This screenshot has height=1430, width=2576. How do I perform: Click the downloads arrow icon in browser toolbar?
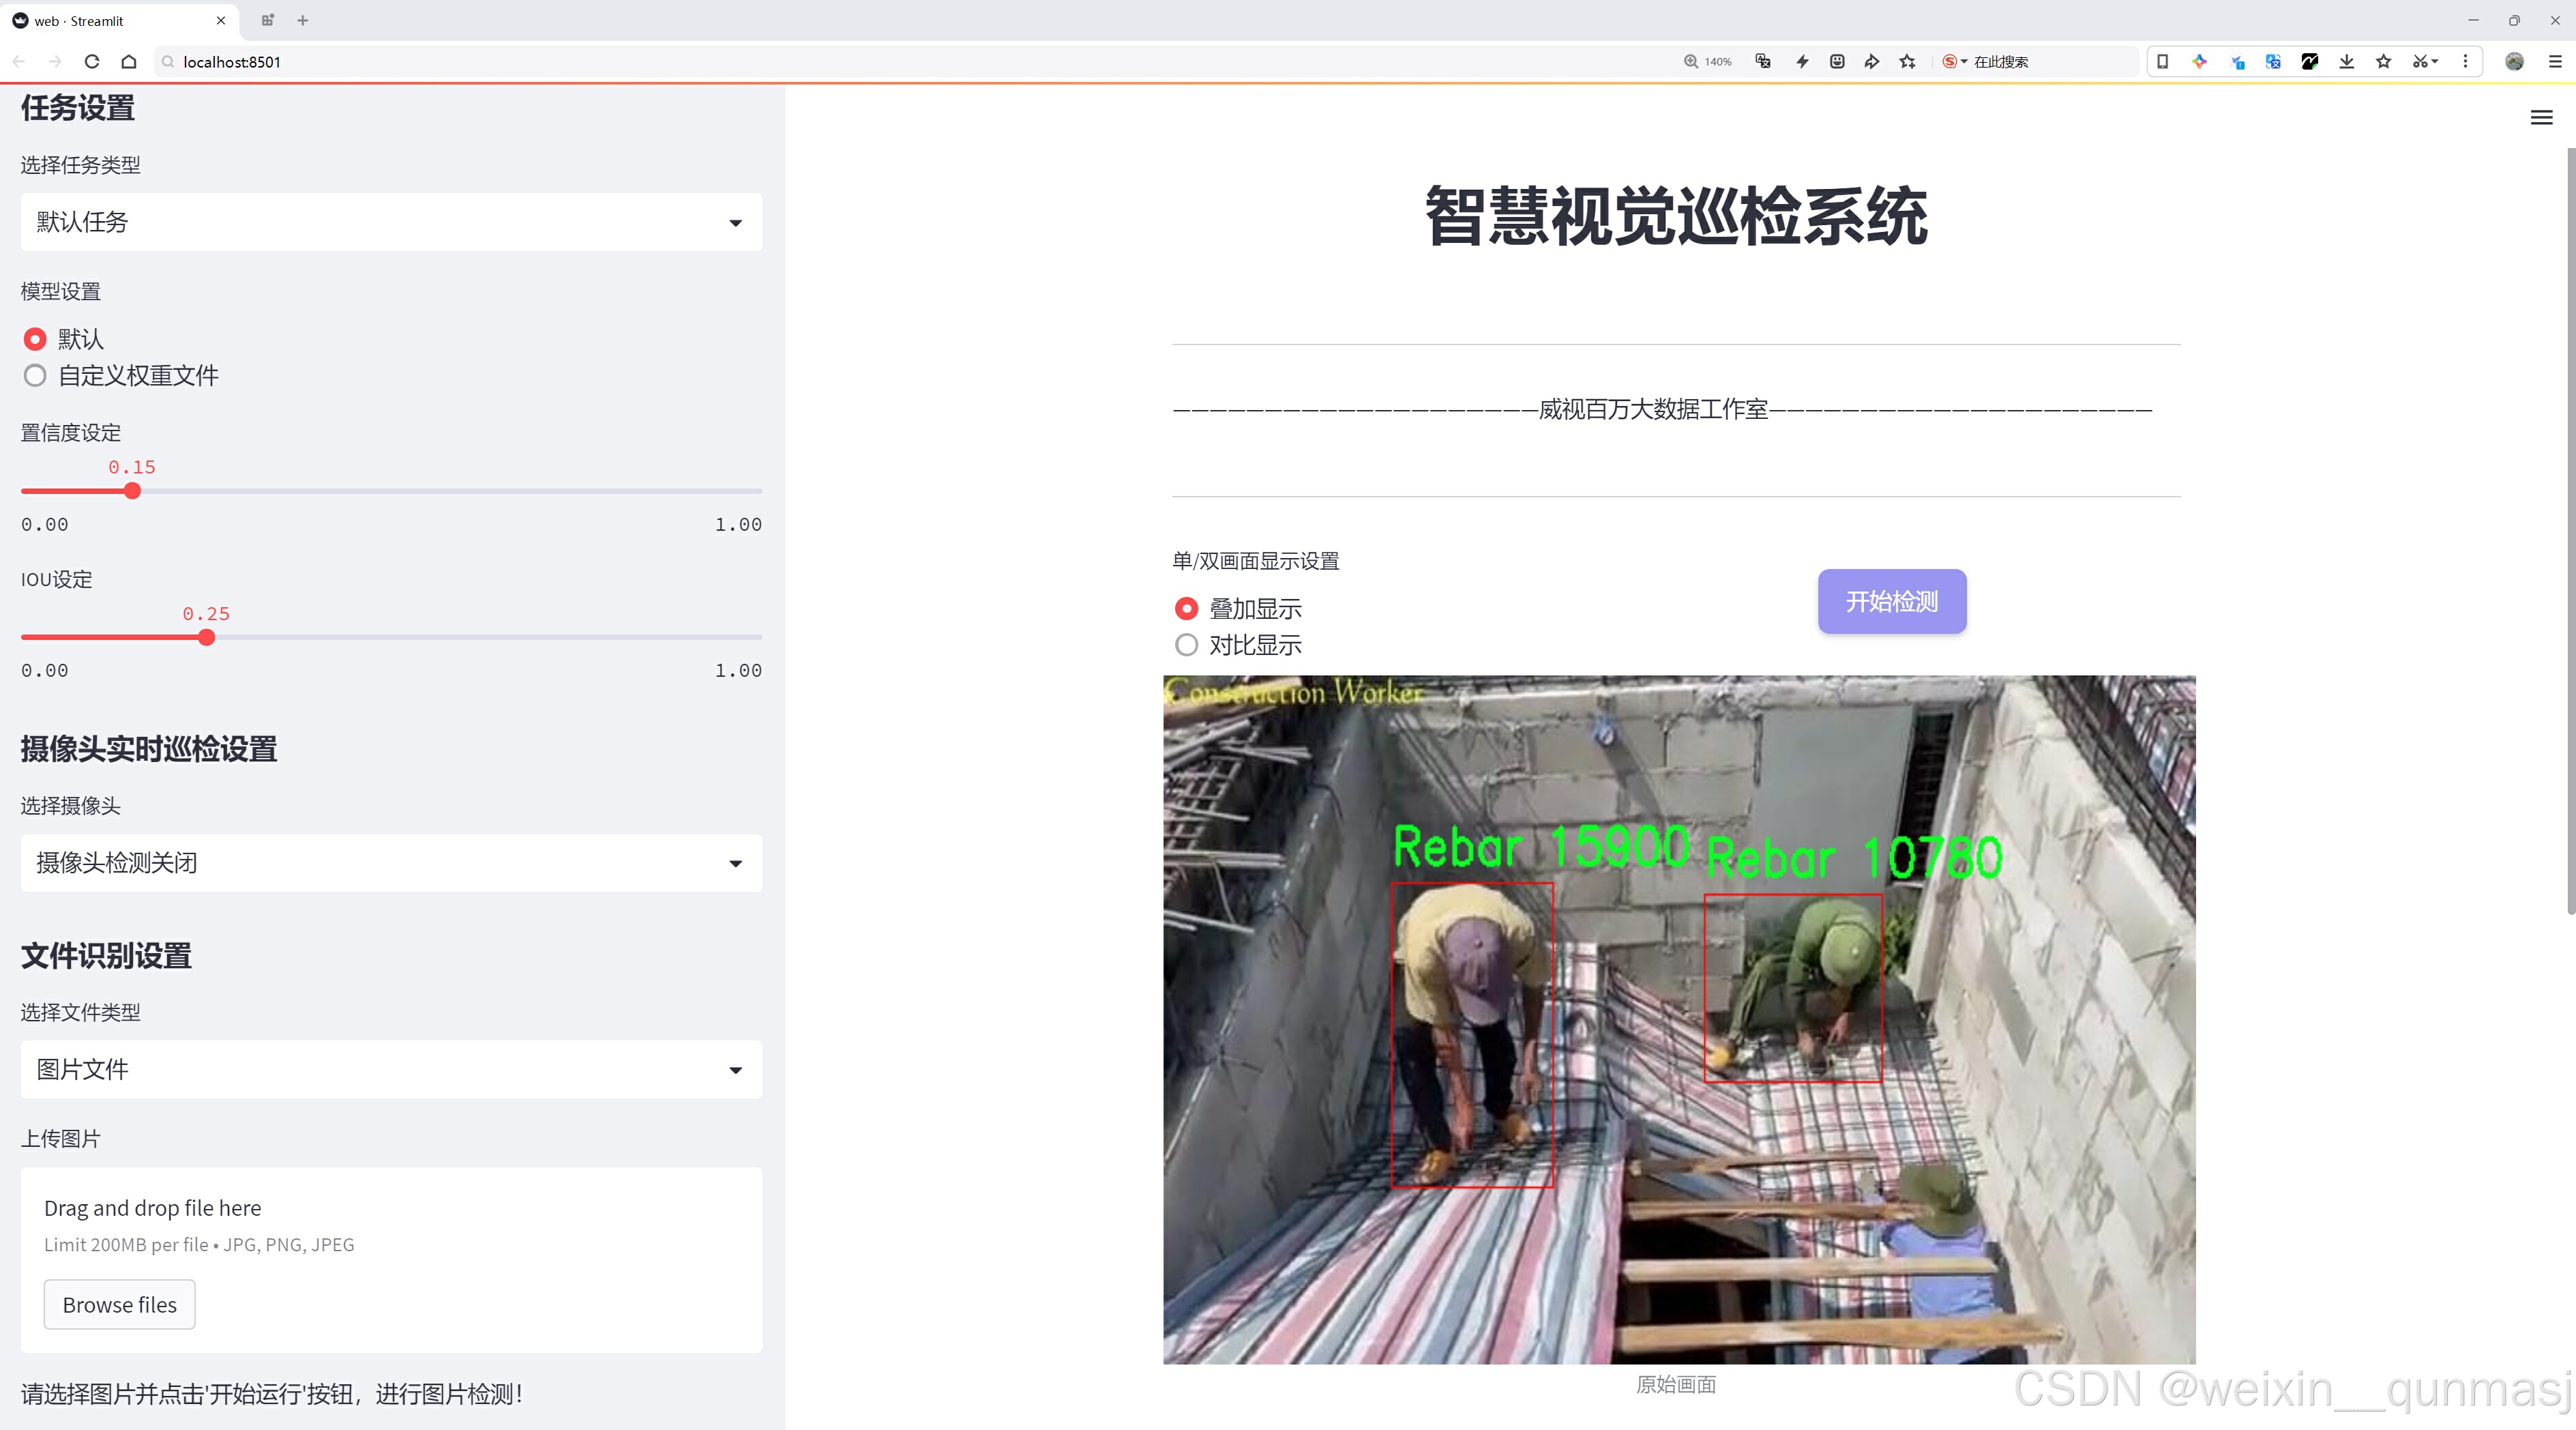point(2346,62)
